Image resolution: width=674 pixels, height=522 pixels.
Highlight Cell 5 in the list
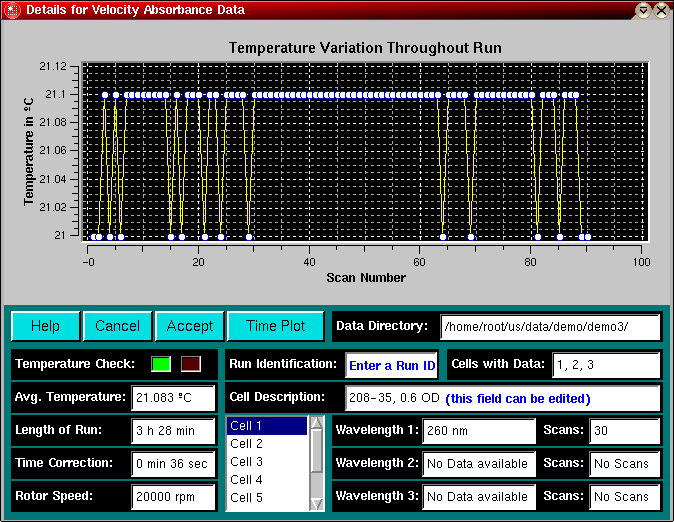(x=266, y=498)
